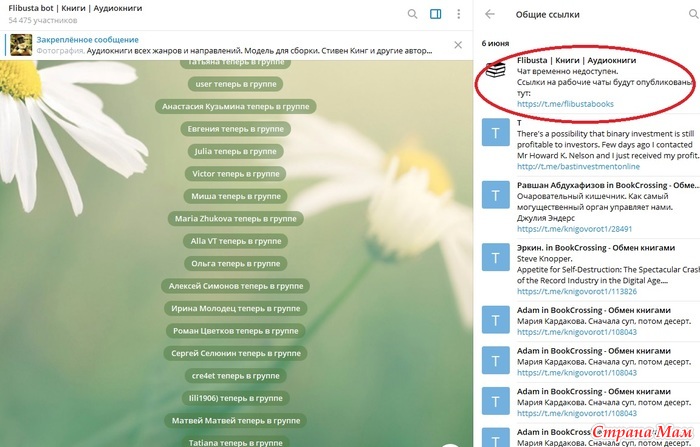Click the '6 июня' date header
Screen dimensions: 700x447
point(495,43)
